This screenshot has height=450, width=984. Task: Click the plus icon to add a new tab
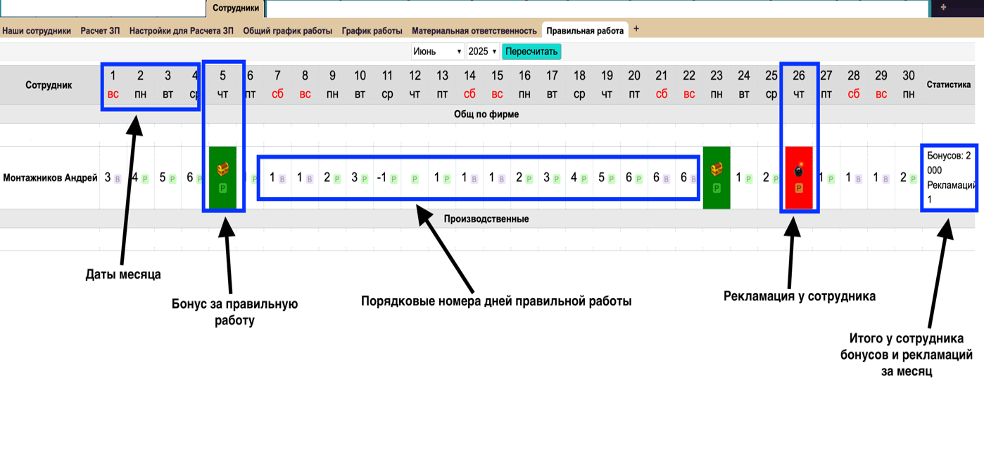pos(637,30)
